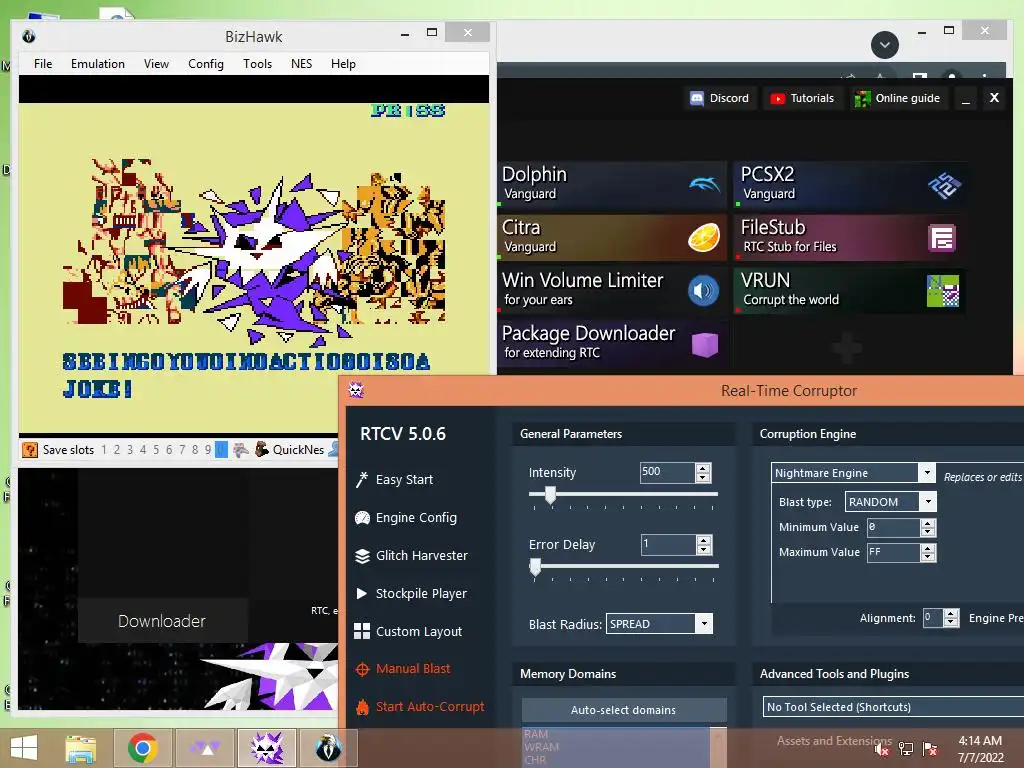Launch PCSX2 Vanguard from the launcher
The image size is (1024, 768).
click(849, 185)
